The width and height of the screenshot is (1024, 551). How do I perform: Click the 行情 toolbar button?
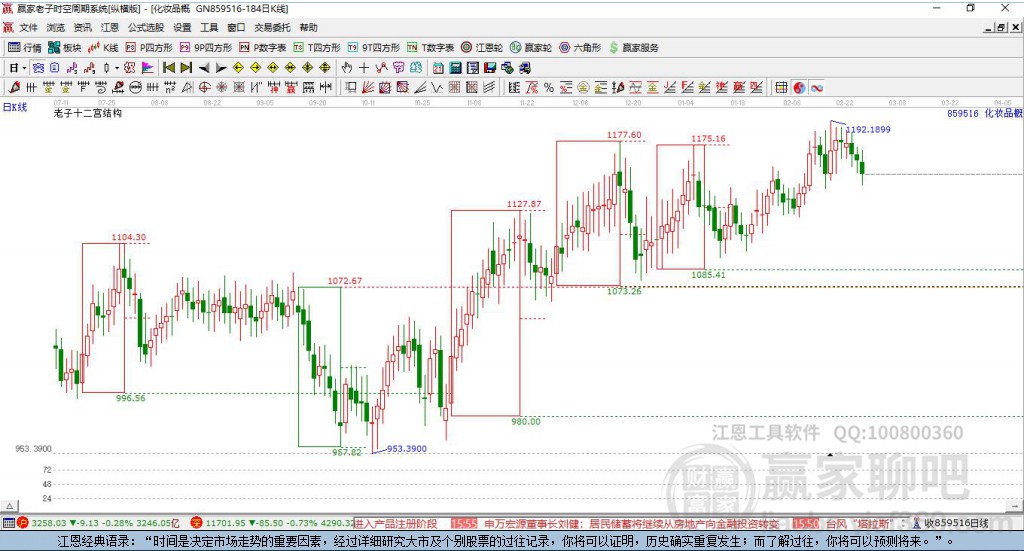point(25,47)
